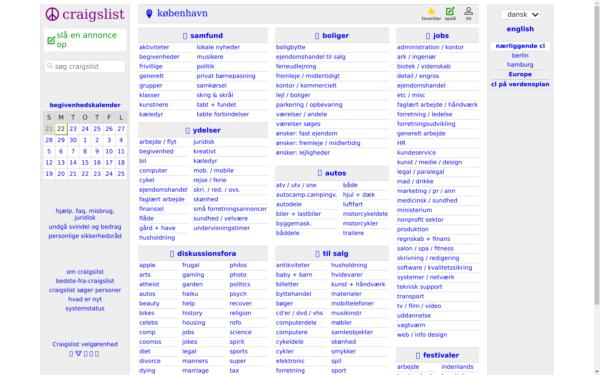The width and height of the screenshot is (600, 375).
Task: Open the science discussion forum
Action: (240, 333)
